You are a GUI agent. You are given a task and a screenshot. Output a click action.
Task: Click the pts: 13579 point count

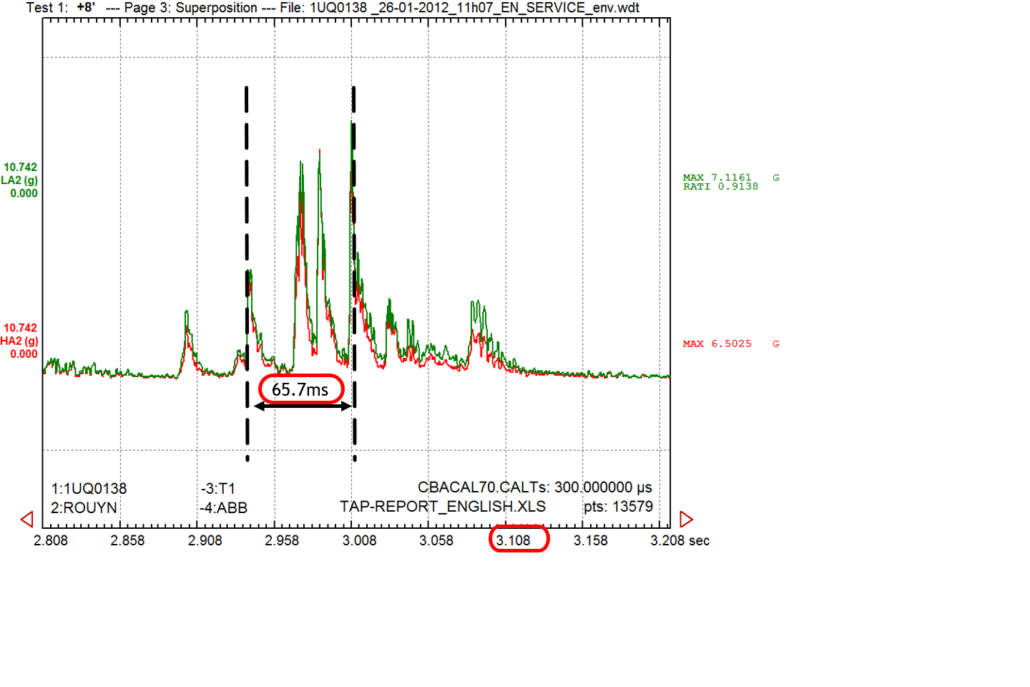618,506
